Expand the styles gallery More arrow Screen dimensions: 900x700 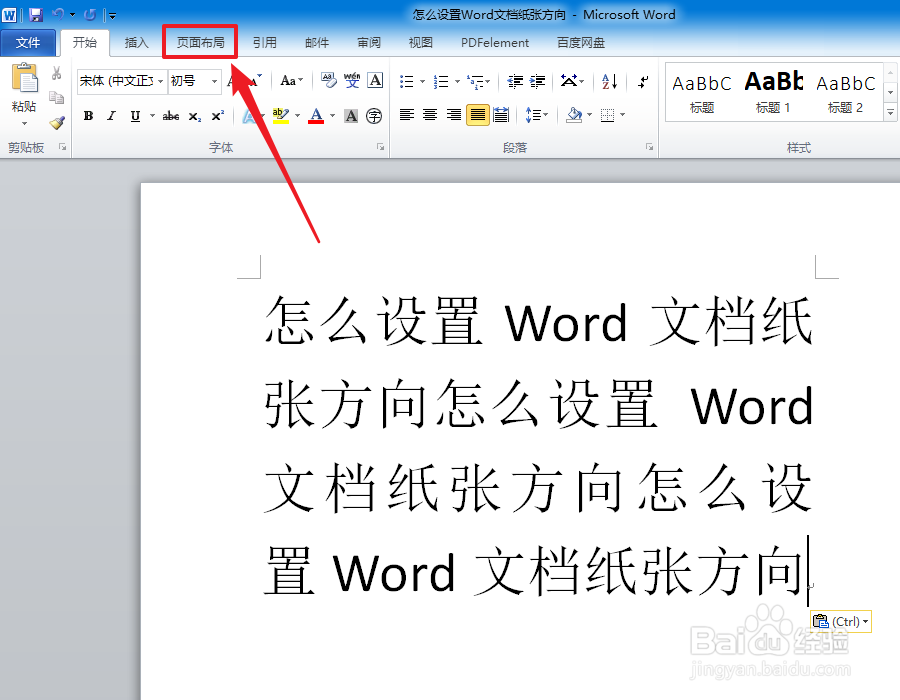pyautogui.click(x=890, y=112)
